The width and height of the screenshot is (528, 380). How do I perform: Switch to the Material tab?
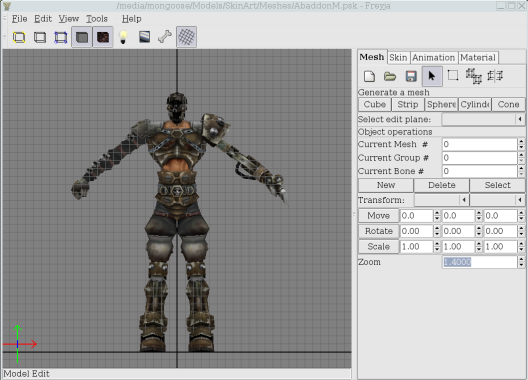[x=477, y=58]
